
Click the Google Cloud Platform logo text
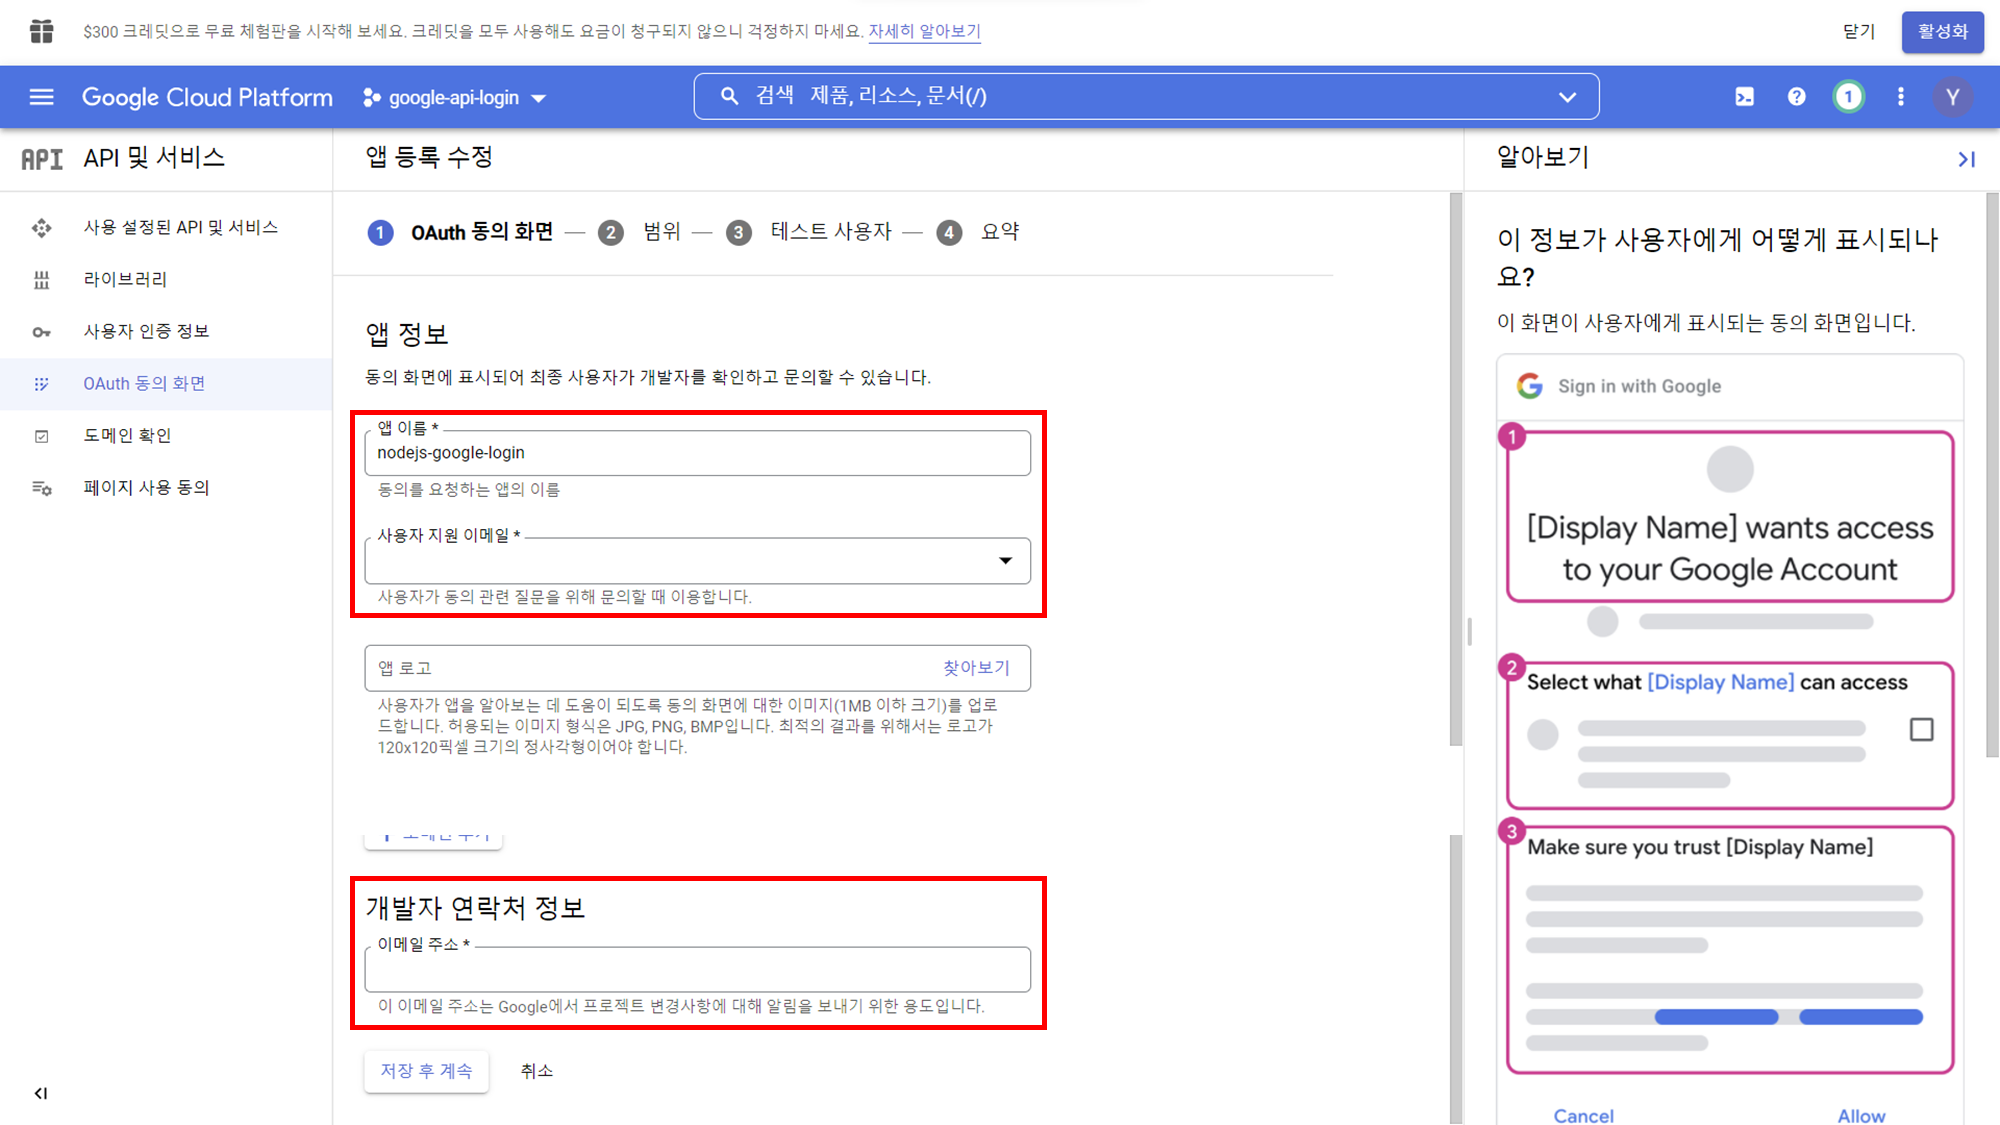pos(207,97)
